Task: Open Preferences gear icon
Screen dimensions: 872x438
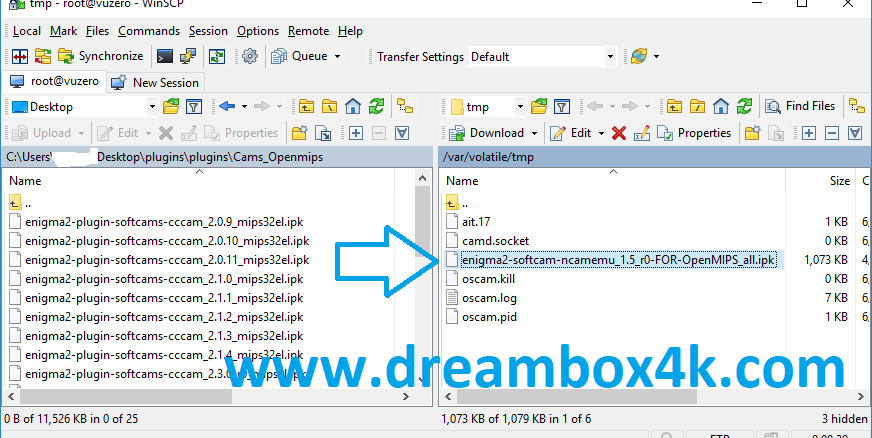Action: coord(250,57)
